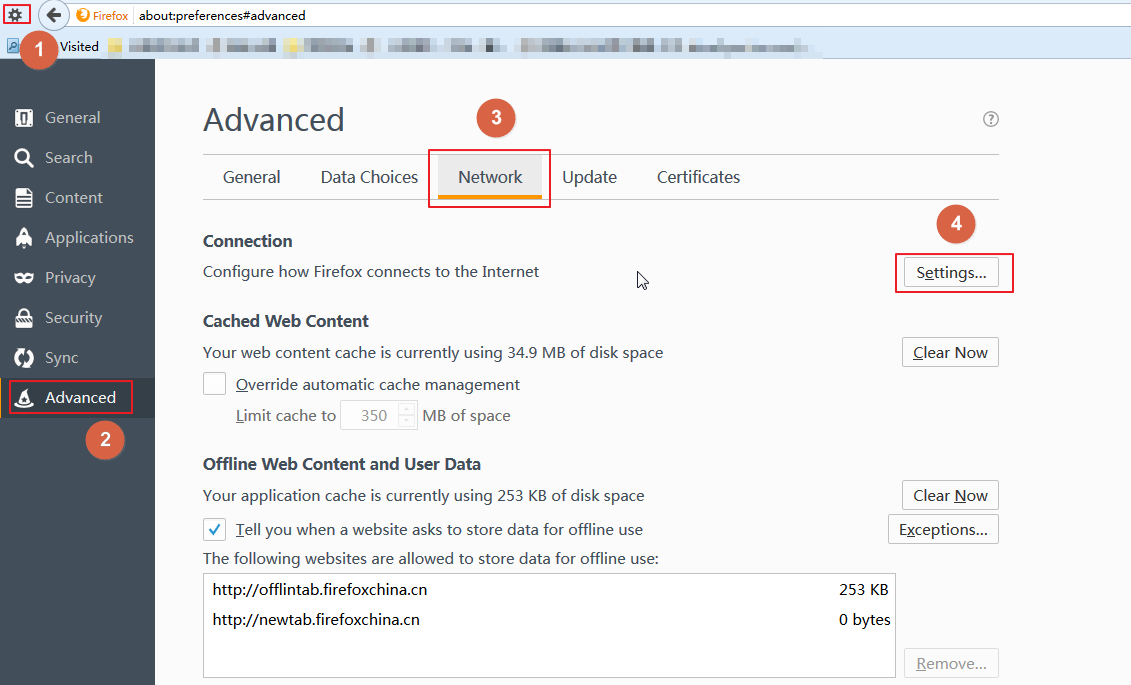This screenshot has width=1131, height=685.
Task: Open Privacy via the mask icon
Action: [x=25, y=278]
